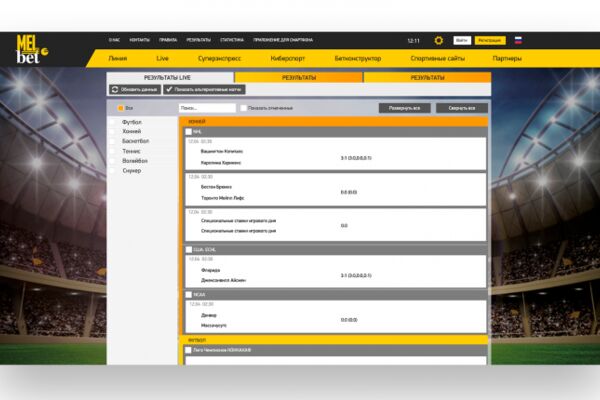Screen dimensions: 600x400
Task: Tick the Футбол sport checkbox
Action: coord(112,122)
